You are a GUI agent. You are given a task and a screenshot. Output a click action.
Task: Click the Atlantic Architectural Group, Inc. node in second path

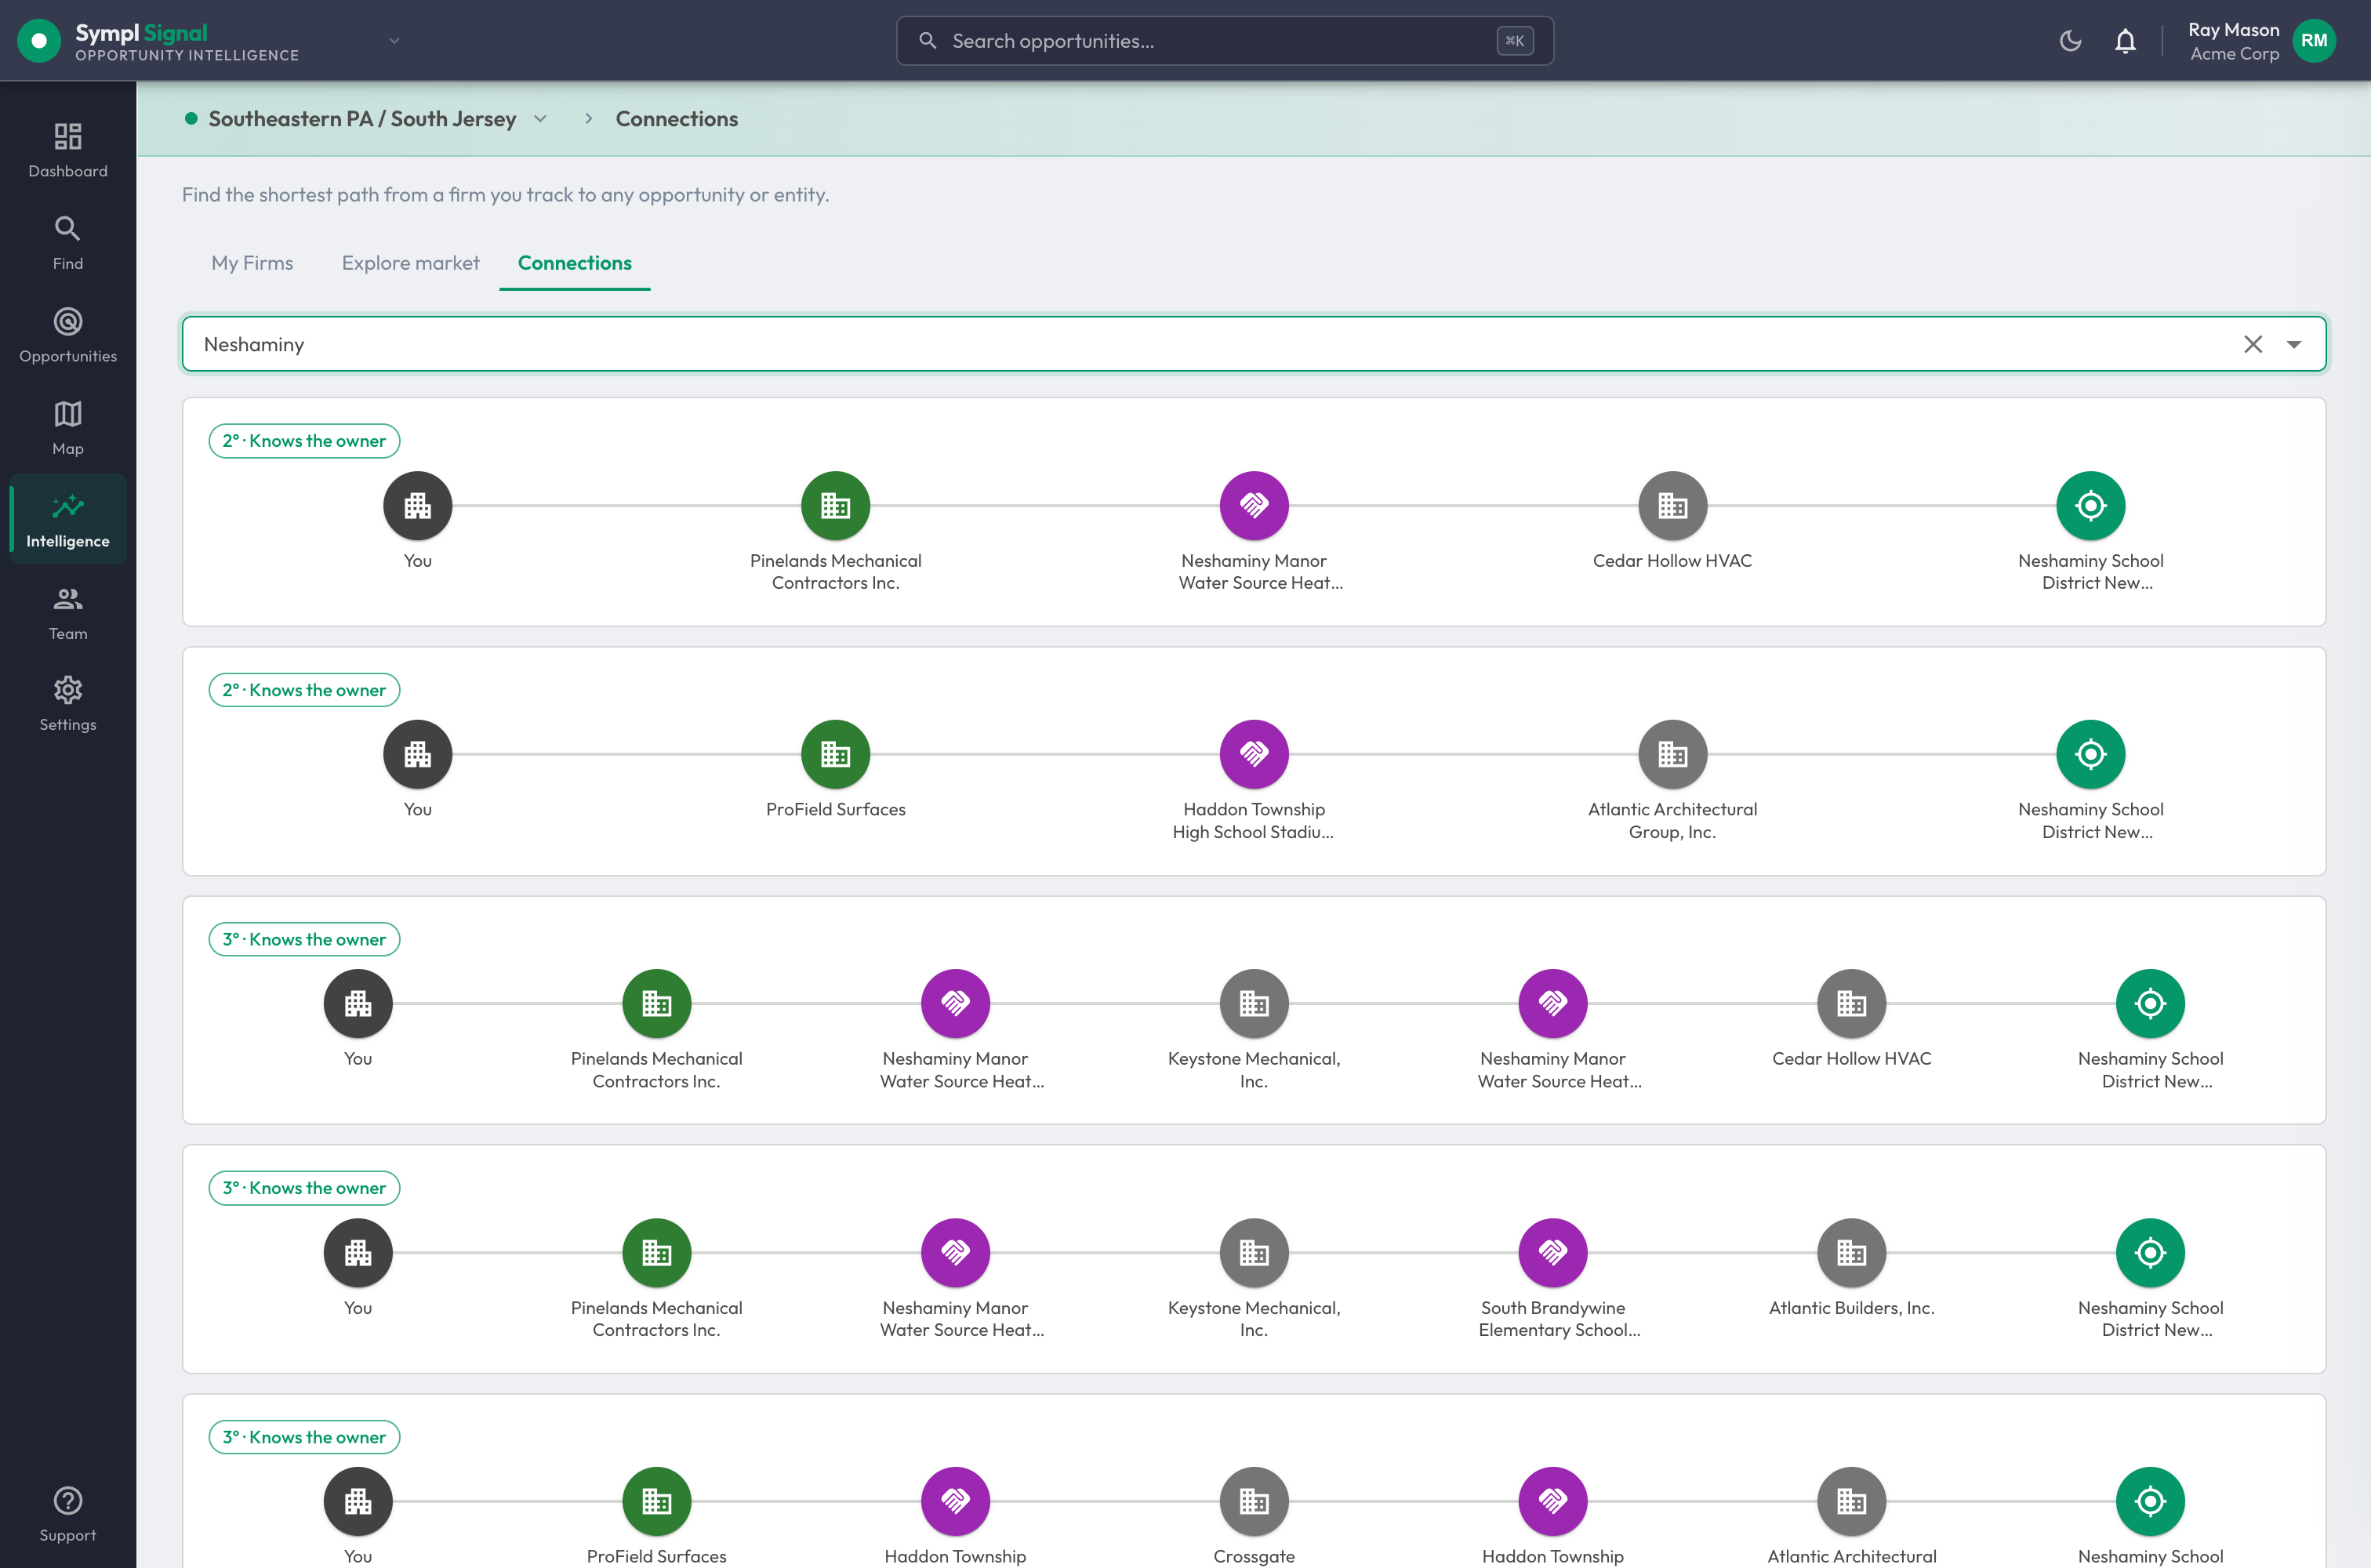[1672, 754]
